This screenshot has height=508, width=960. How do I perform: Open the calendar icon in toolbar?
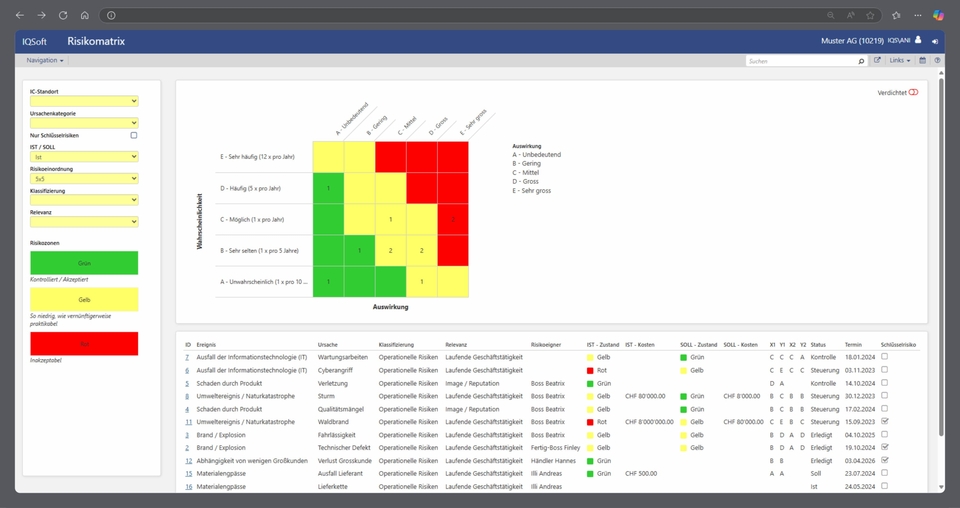click(922, 61)
